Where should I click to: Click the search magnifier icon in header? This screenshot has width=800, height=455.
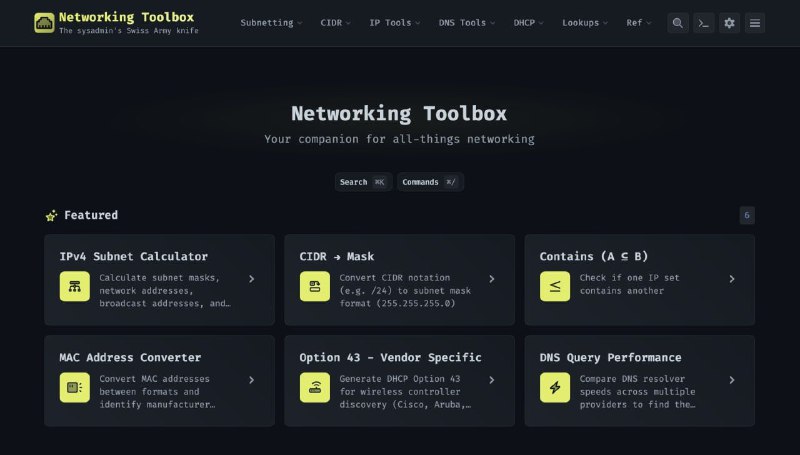tap(678, 23)
